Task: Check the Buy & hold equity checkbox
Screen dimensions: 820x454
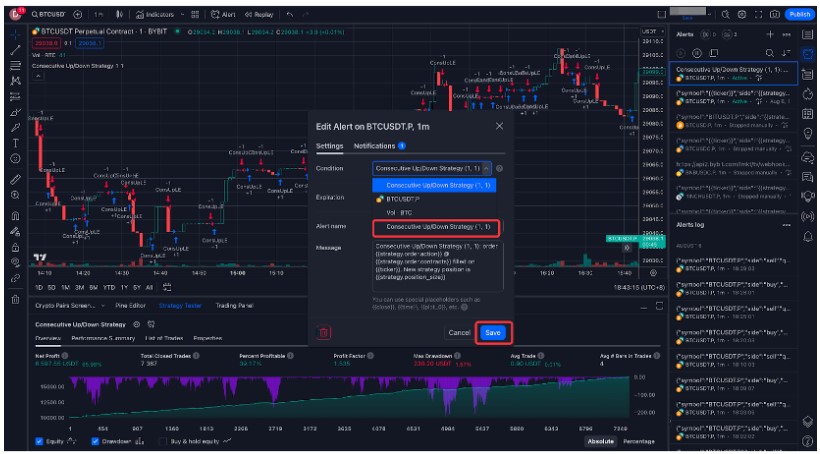Action: (163, 441)
